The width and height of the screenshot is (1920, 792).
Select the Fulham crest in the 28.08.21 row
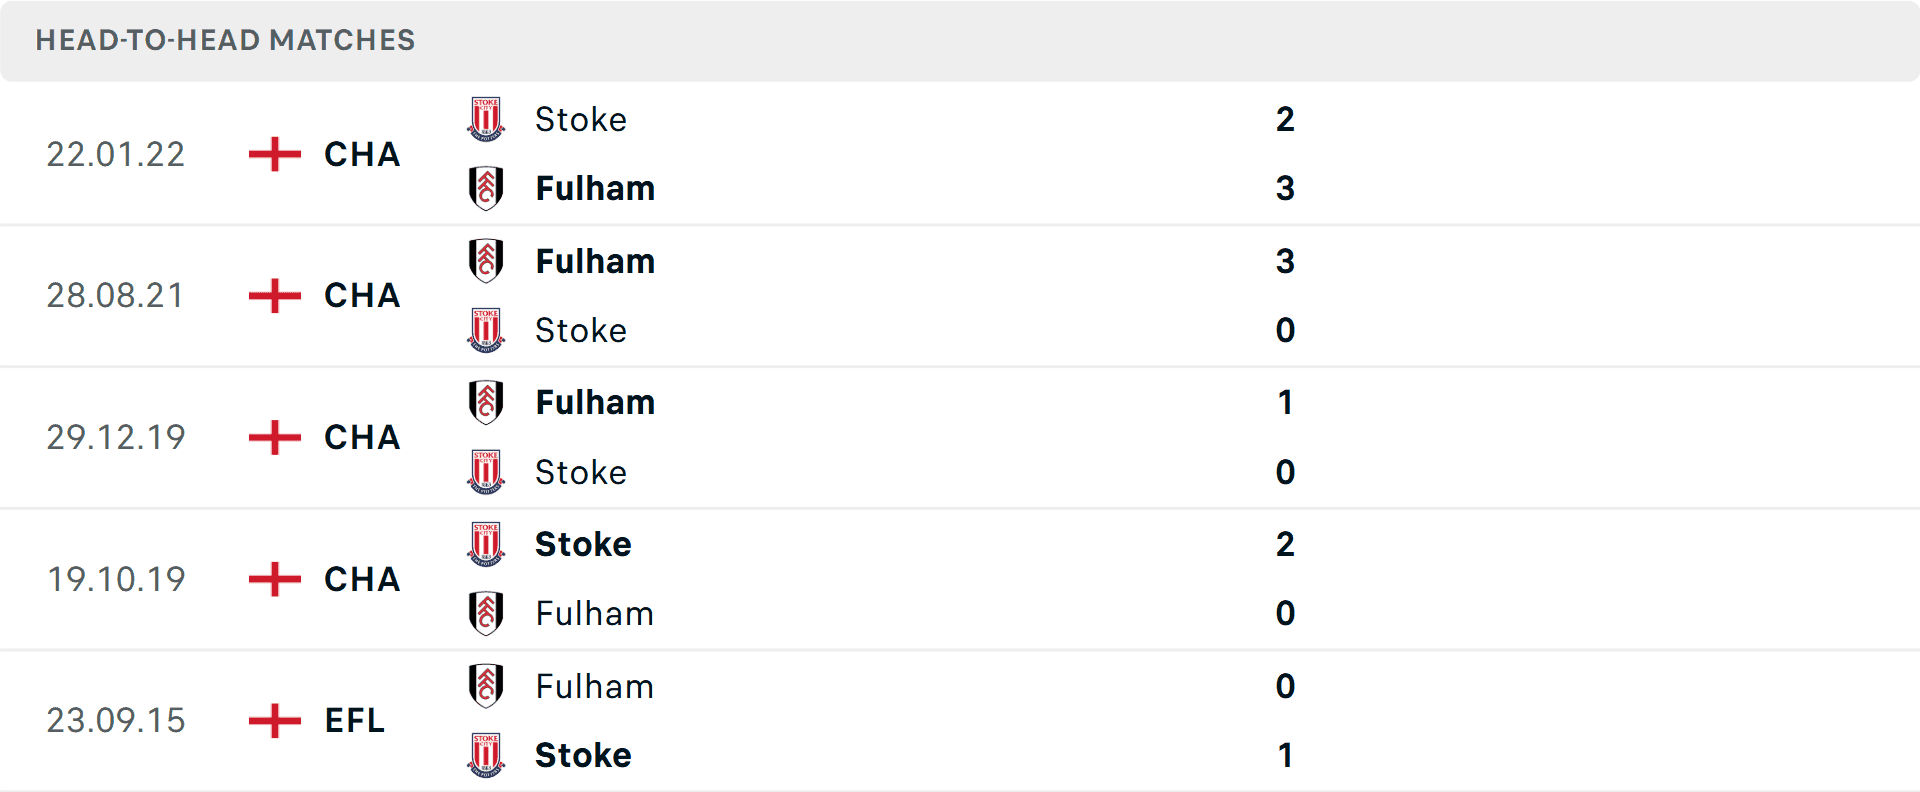tap(485, 259)
